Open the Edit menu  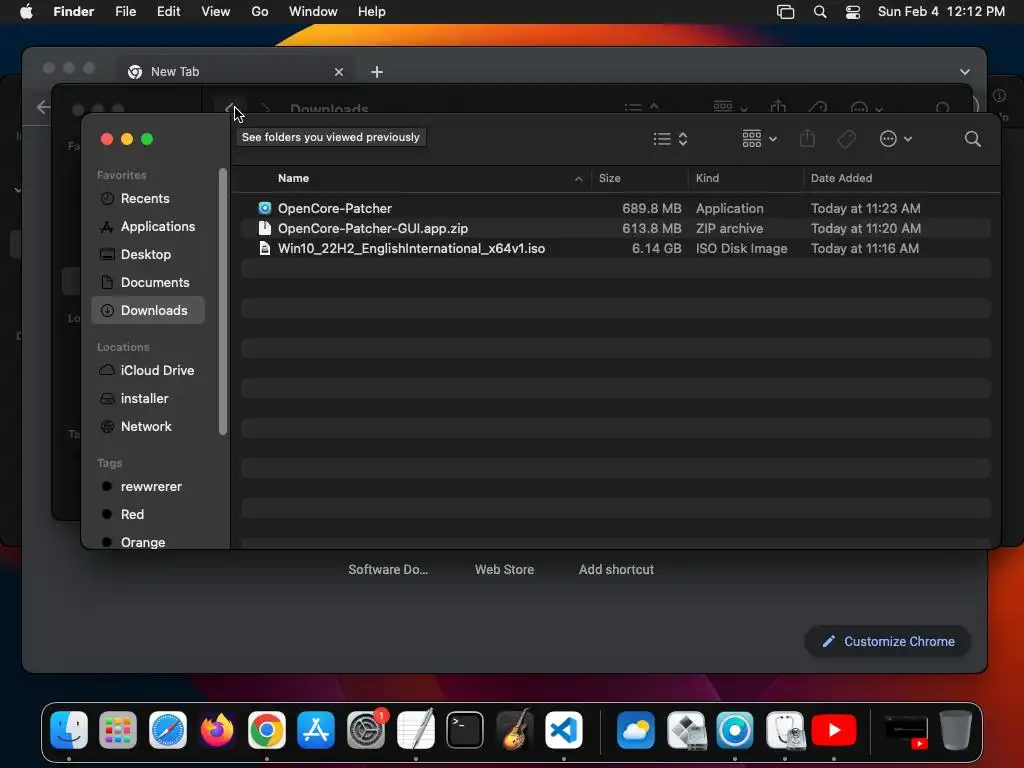point(168,12)
